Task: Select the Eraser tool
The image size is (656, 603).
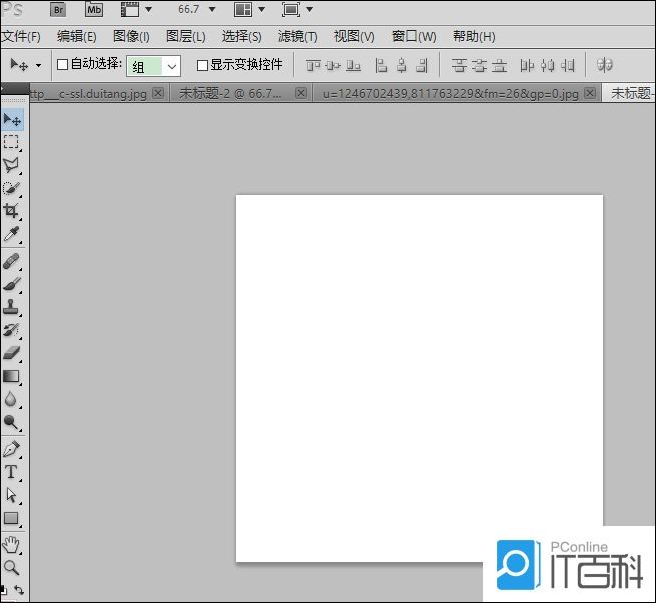Action: coord(12,352)
